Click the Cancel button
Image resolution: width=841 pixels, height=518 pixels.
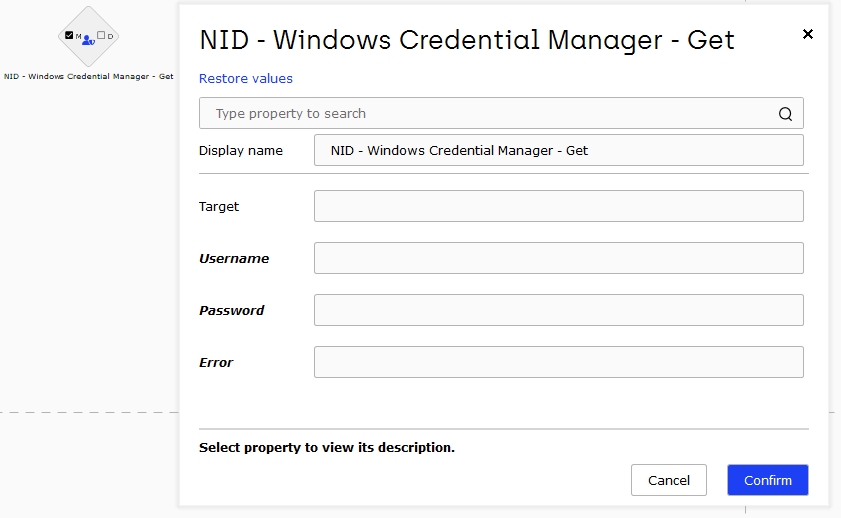(x=669, y=480)
